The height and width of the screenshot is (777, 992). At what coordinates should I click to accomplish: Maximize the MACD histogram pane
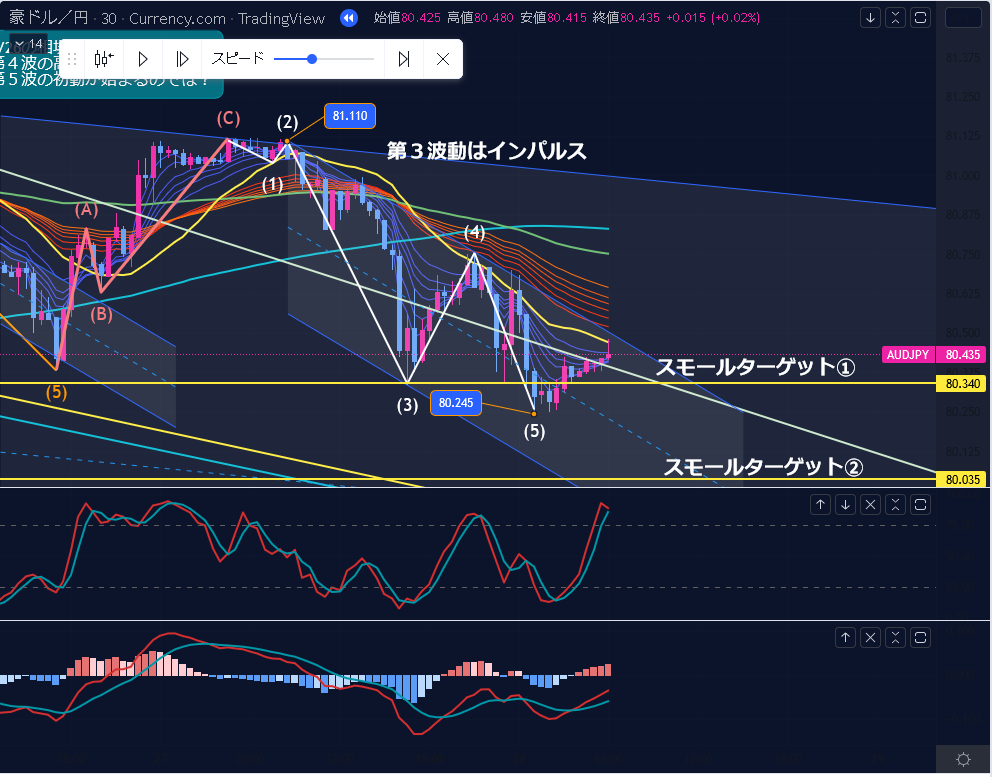[921, 638]
